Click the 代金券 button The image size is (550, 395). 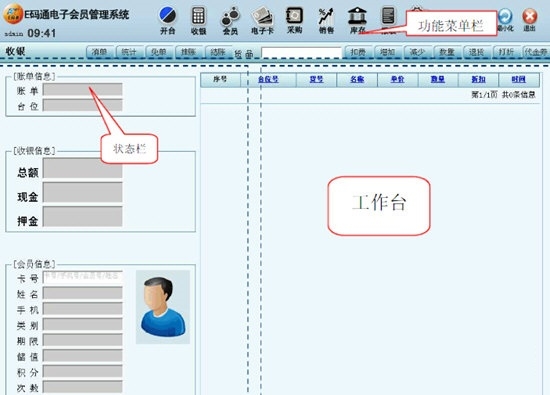(x=536, y=52)
